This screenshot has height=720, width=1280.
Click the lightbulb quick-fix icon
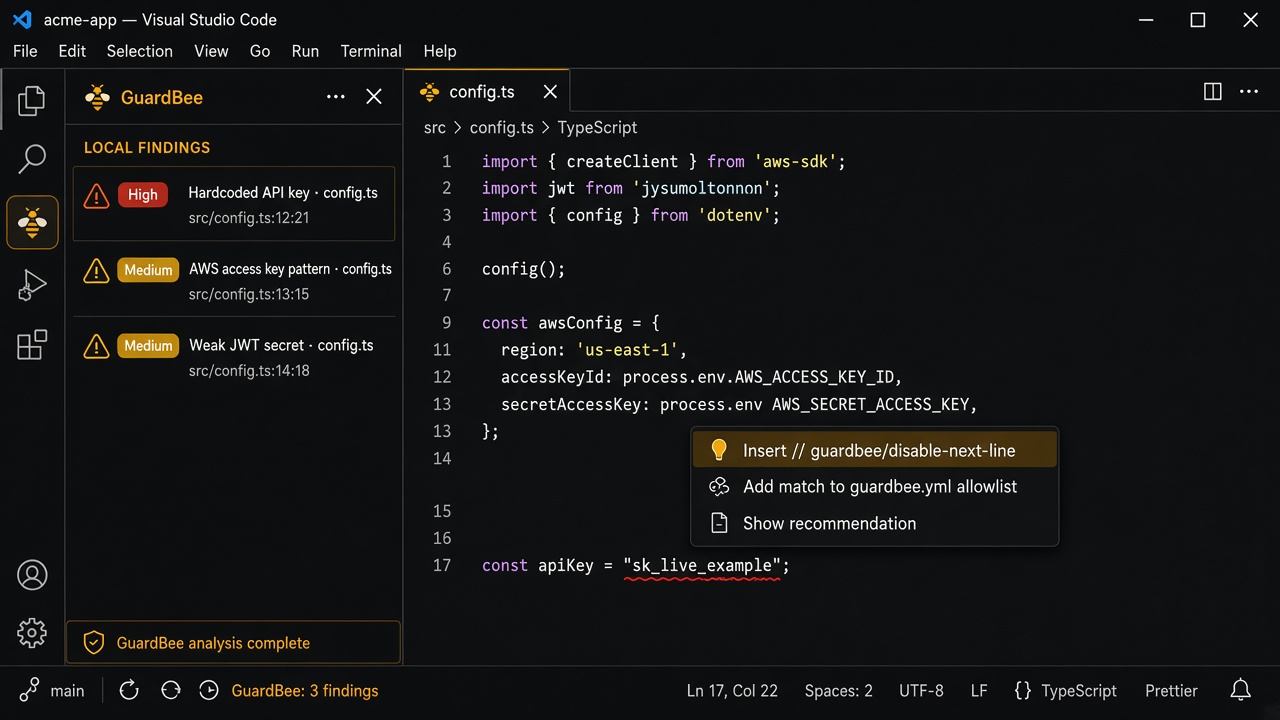click(718, 451)
